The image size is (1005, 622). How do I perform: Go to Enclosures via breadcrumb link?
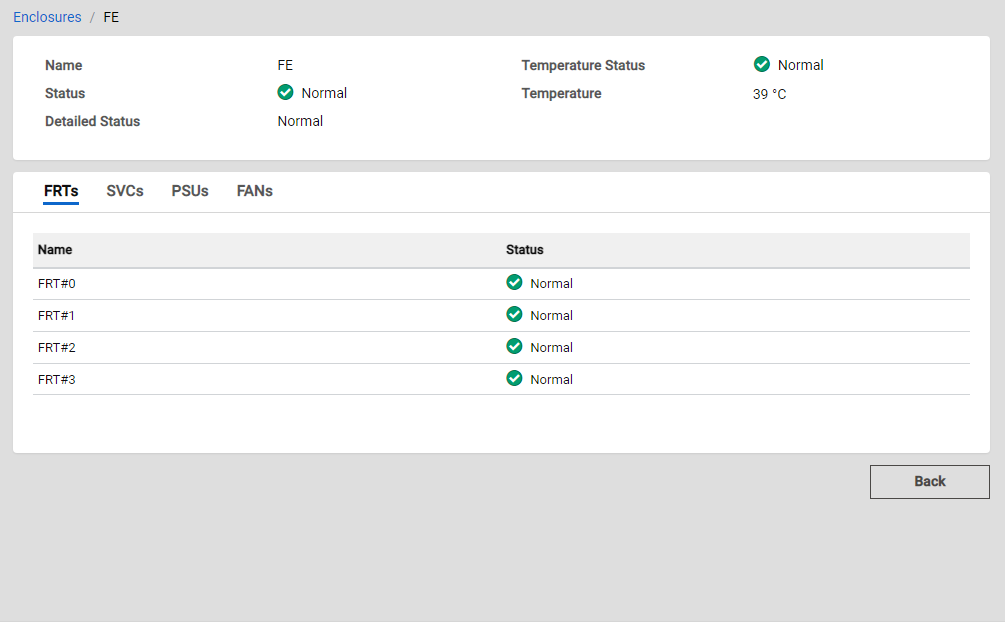[x=47, y=17]
